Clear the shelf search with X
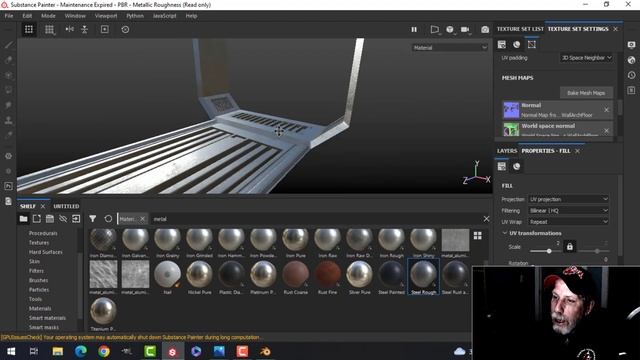 (x=486, y=219)
